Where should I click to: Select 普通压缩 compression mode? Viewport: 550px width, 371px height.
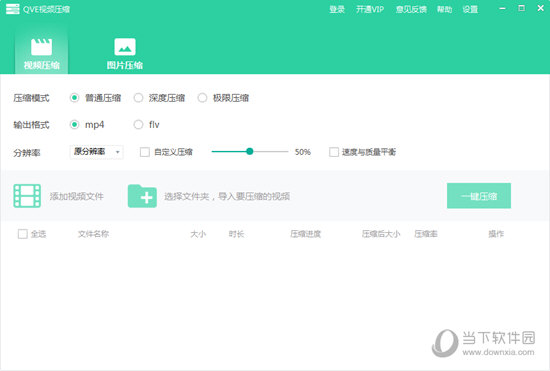pyautogui.click(x=74, y=98)
